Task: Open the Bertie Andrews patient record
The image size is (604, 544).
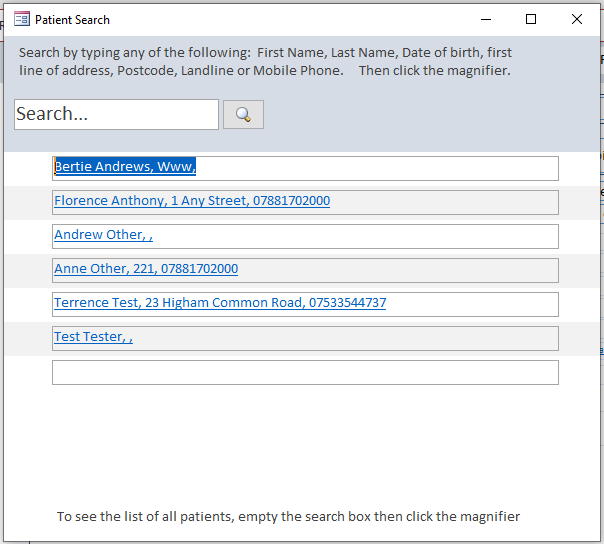Action: click(x=125, y=167)
